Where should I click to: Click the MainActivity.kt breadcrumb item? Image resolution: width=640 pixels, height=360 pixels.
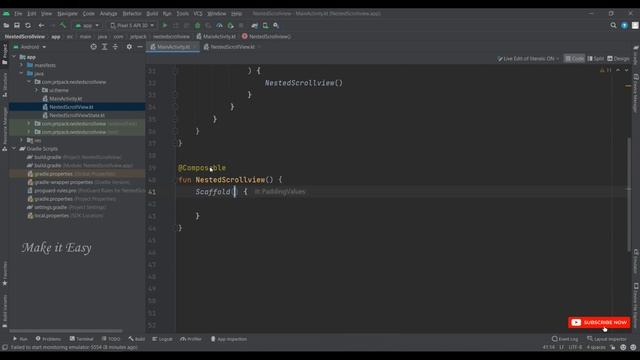(x=216, y=36)
